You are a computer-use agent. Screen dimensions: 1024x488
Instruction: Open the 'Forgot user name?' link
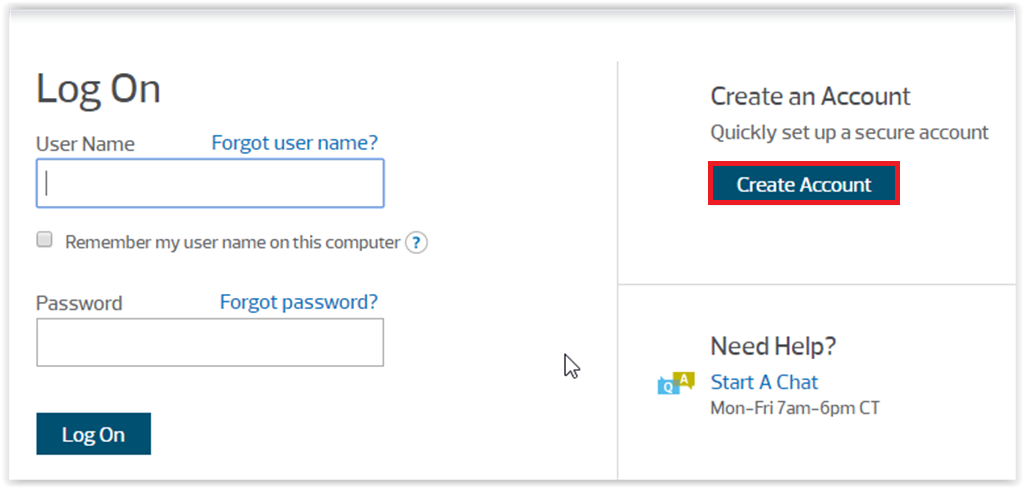coord(295,143)
